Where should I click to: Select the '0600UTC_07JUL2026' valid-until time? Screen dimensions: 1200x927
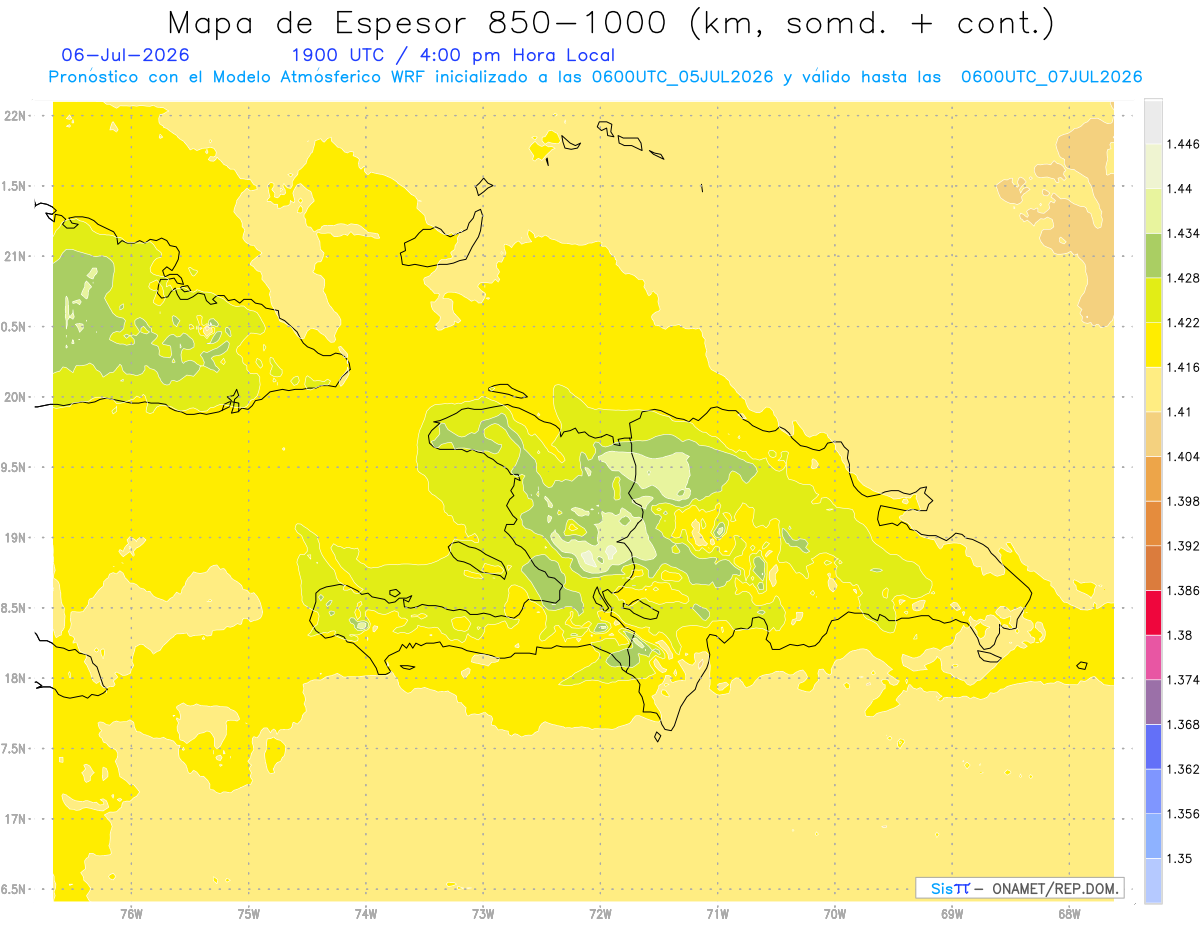click(1051, 77)
